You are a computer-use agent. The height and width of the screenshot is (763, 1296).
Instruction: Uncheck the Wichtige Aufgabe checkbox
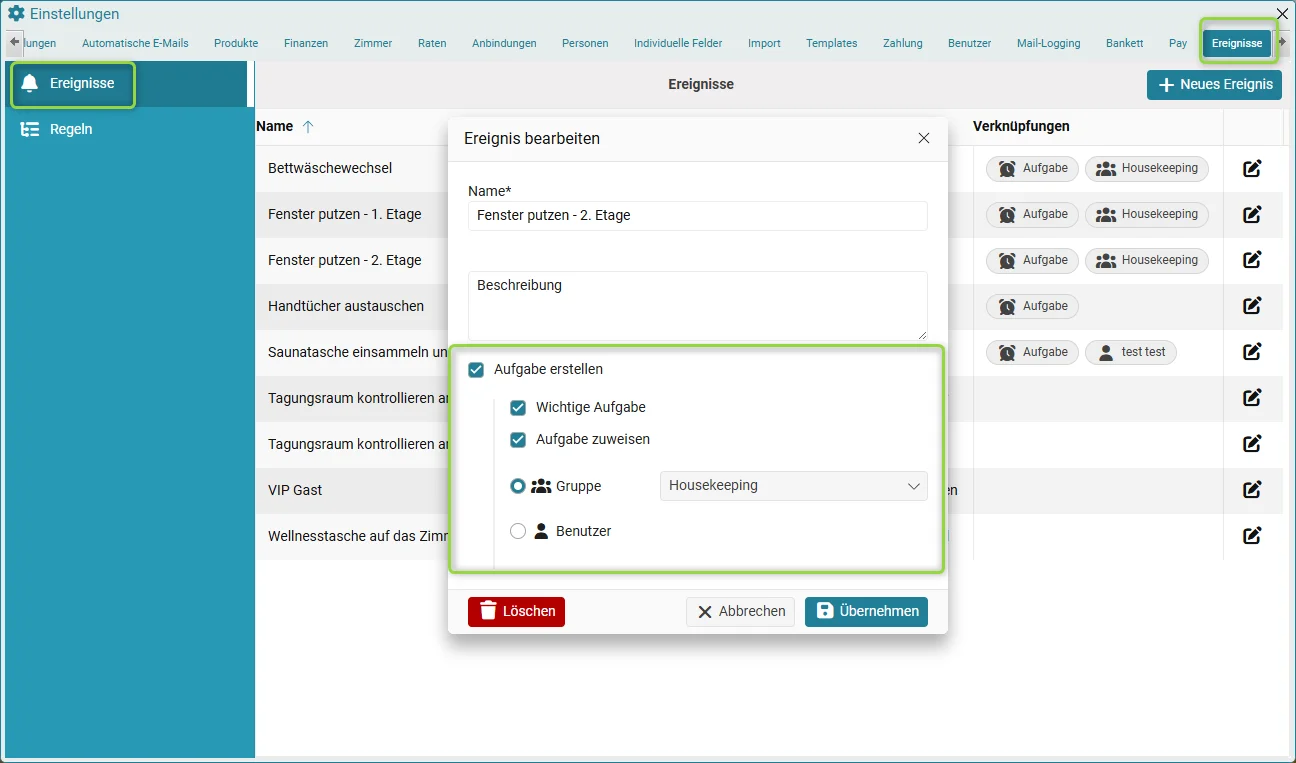518,408
